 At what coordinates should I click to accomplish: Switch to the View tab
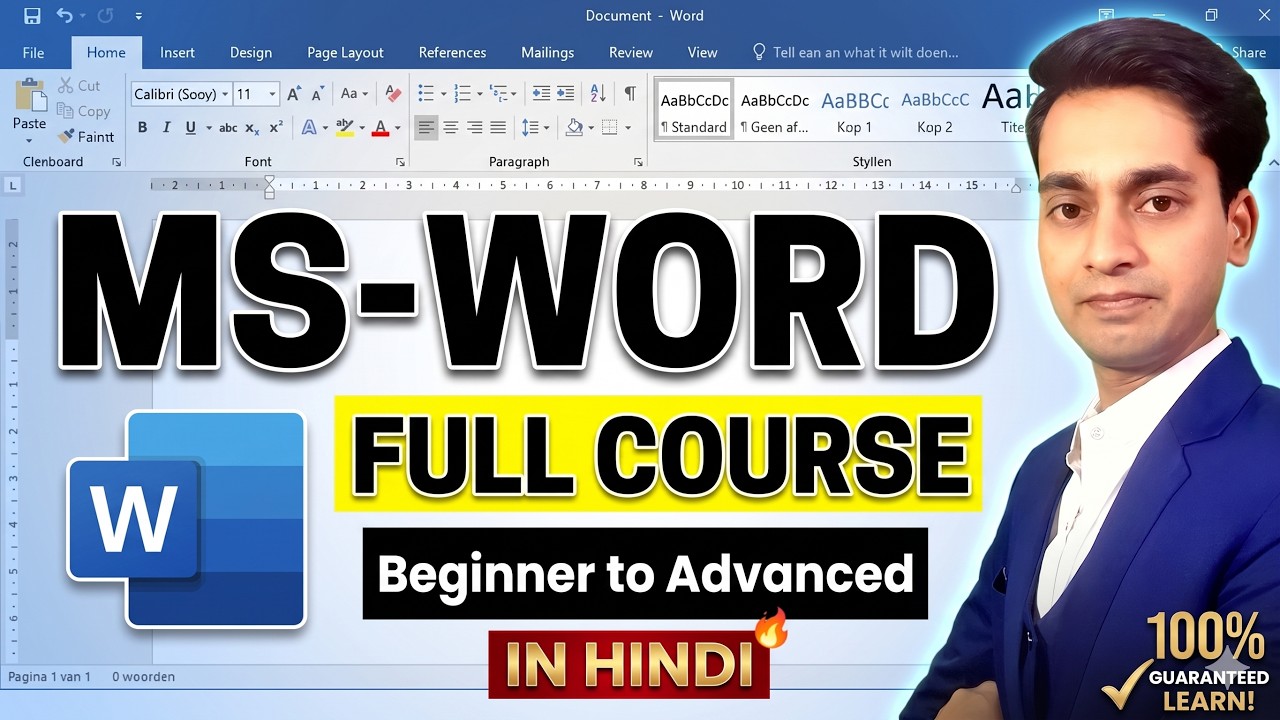tap(702, 52)
